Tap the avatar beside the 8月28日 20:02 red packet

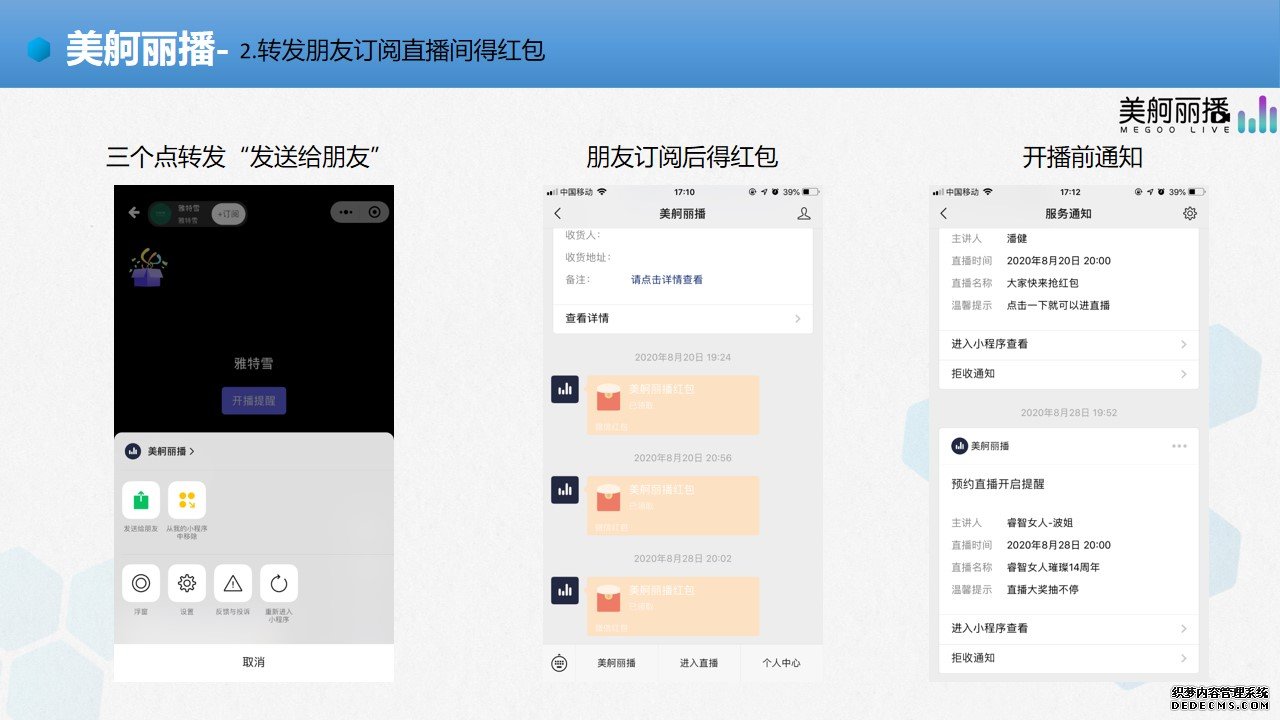[x=565, y=590]
